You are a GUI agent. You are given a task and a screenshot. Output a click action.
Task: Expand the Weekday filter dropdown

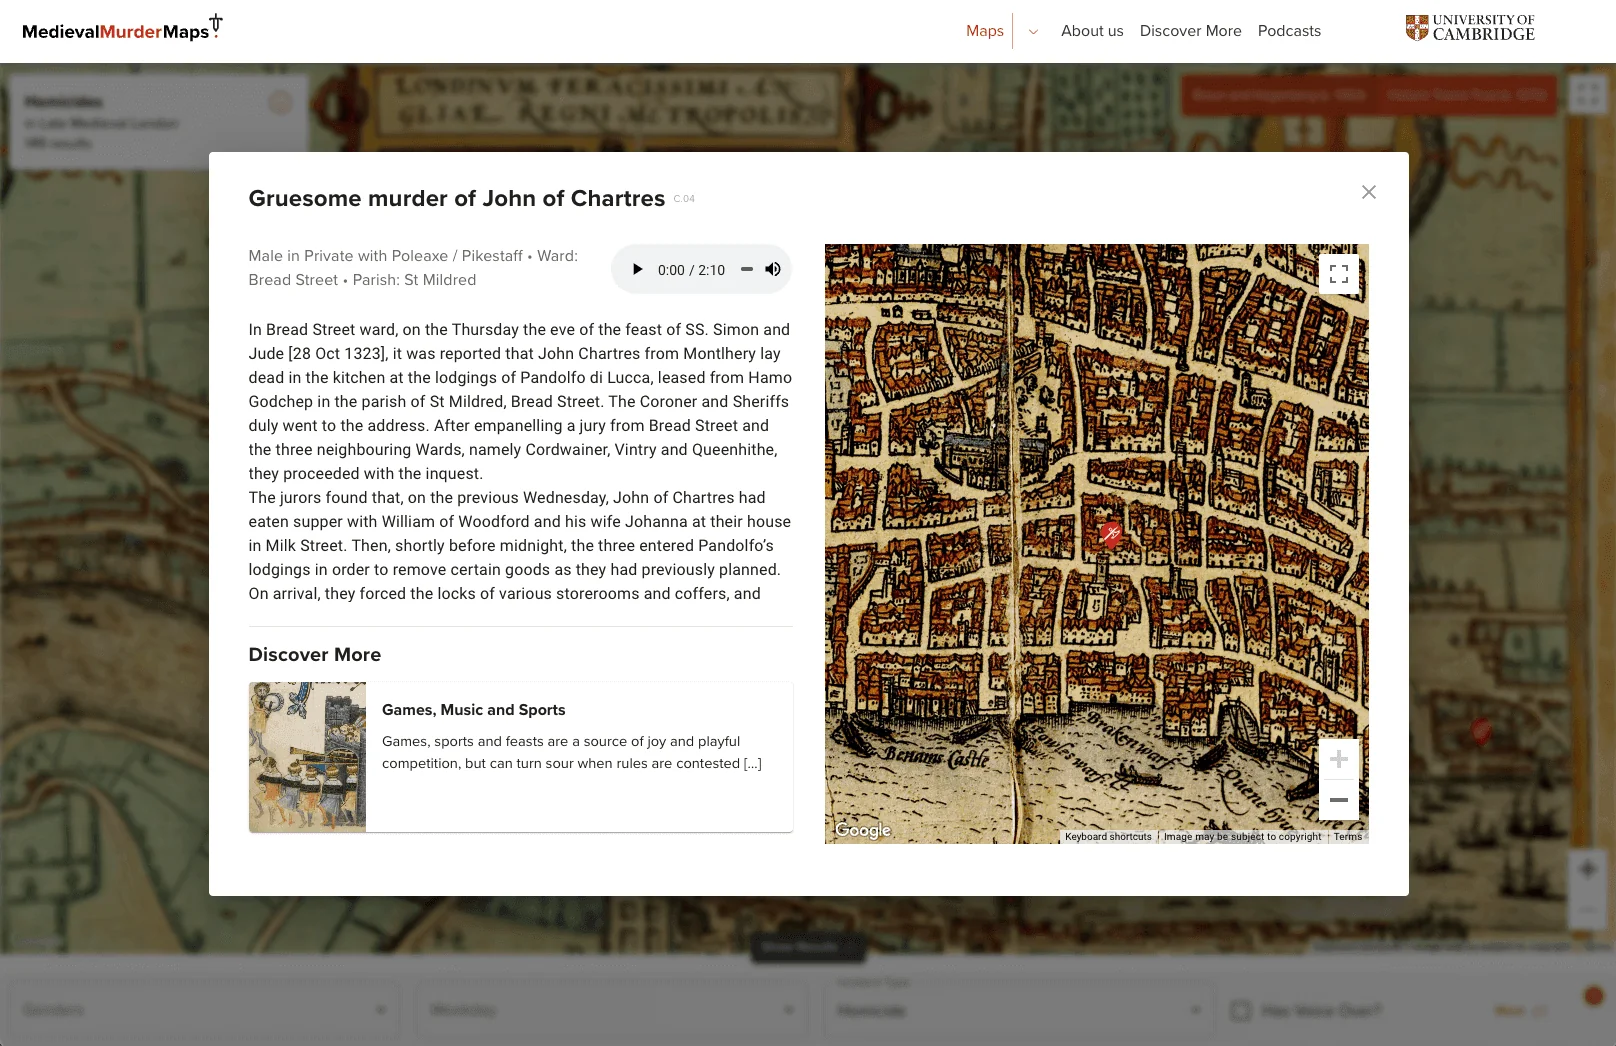(611, 1010)
